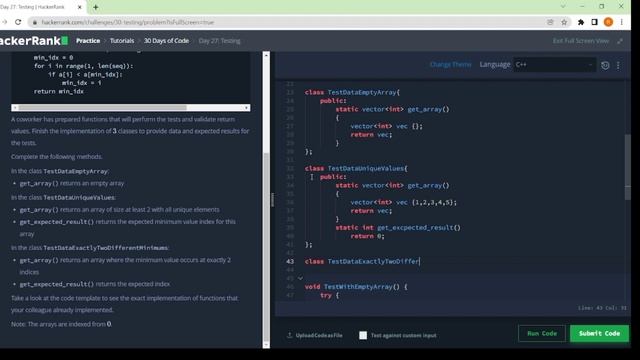Image resolution: width=640 pixels, height=360 pixels.
Task: Bookmark this page with the star icon
Action: click(x=564, y=22)
